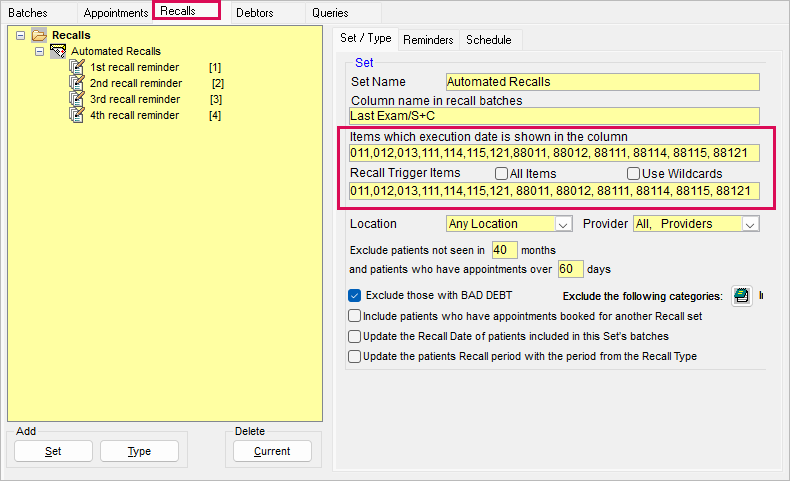
Task: Click the Delete Current button
Action: 272,451
